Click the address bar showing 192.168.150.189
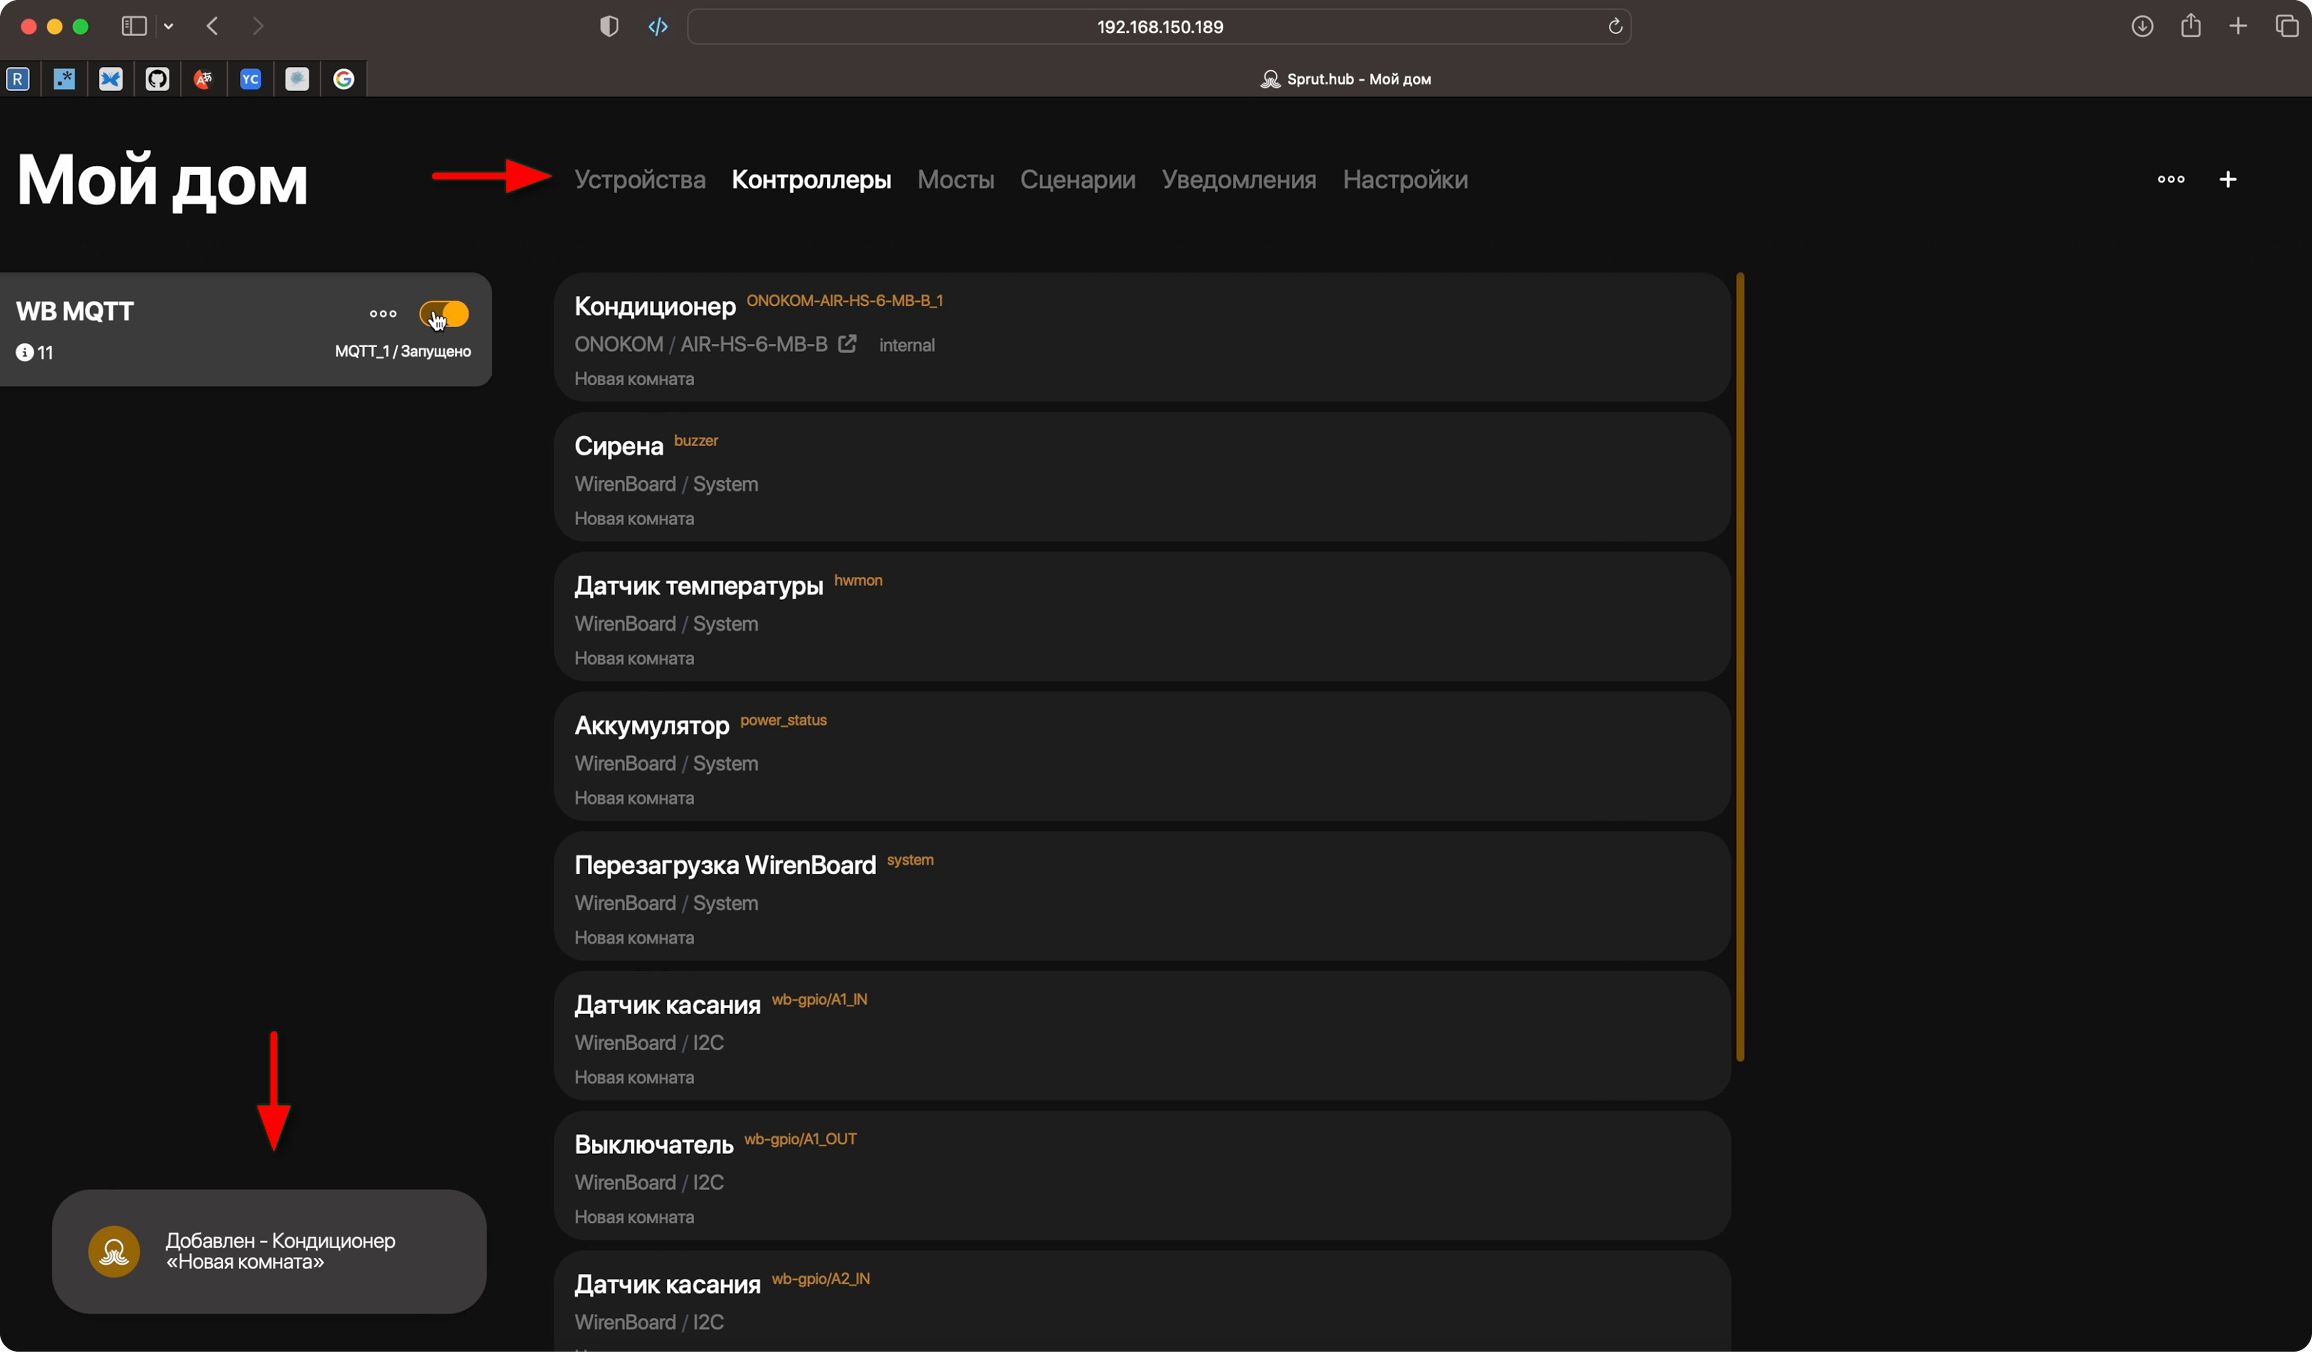Image resolution: width=2312 pixels, height=1352 pixels. [1159, 26]
